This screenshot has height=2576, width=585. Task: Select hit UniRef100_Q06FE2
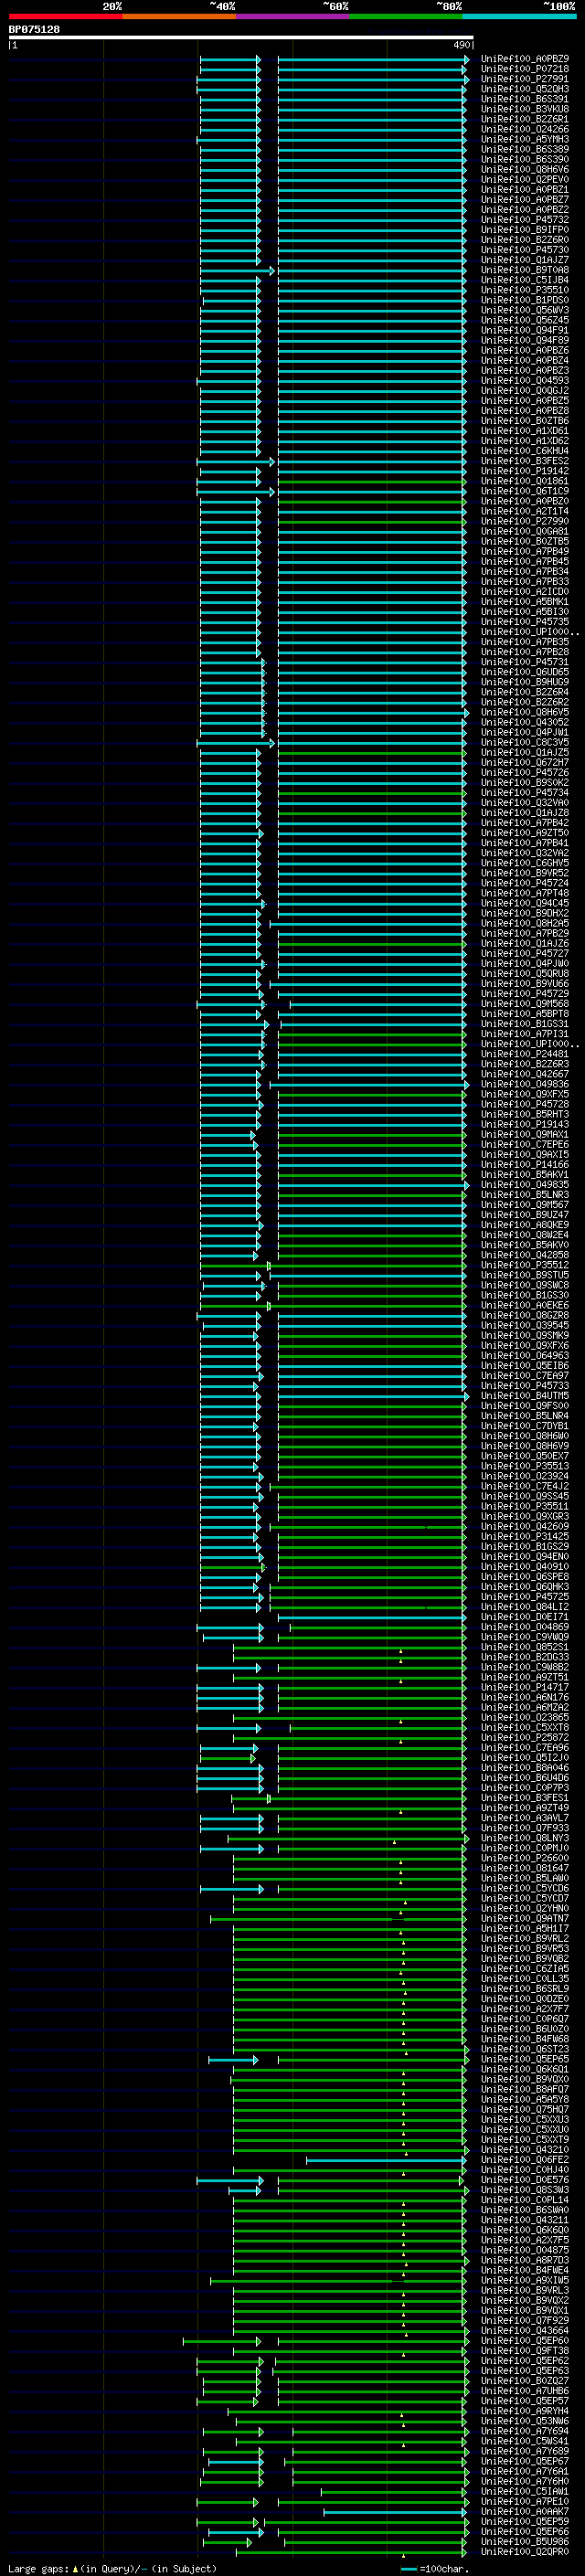click(x=525, y=2160)
